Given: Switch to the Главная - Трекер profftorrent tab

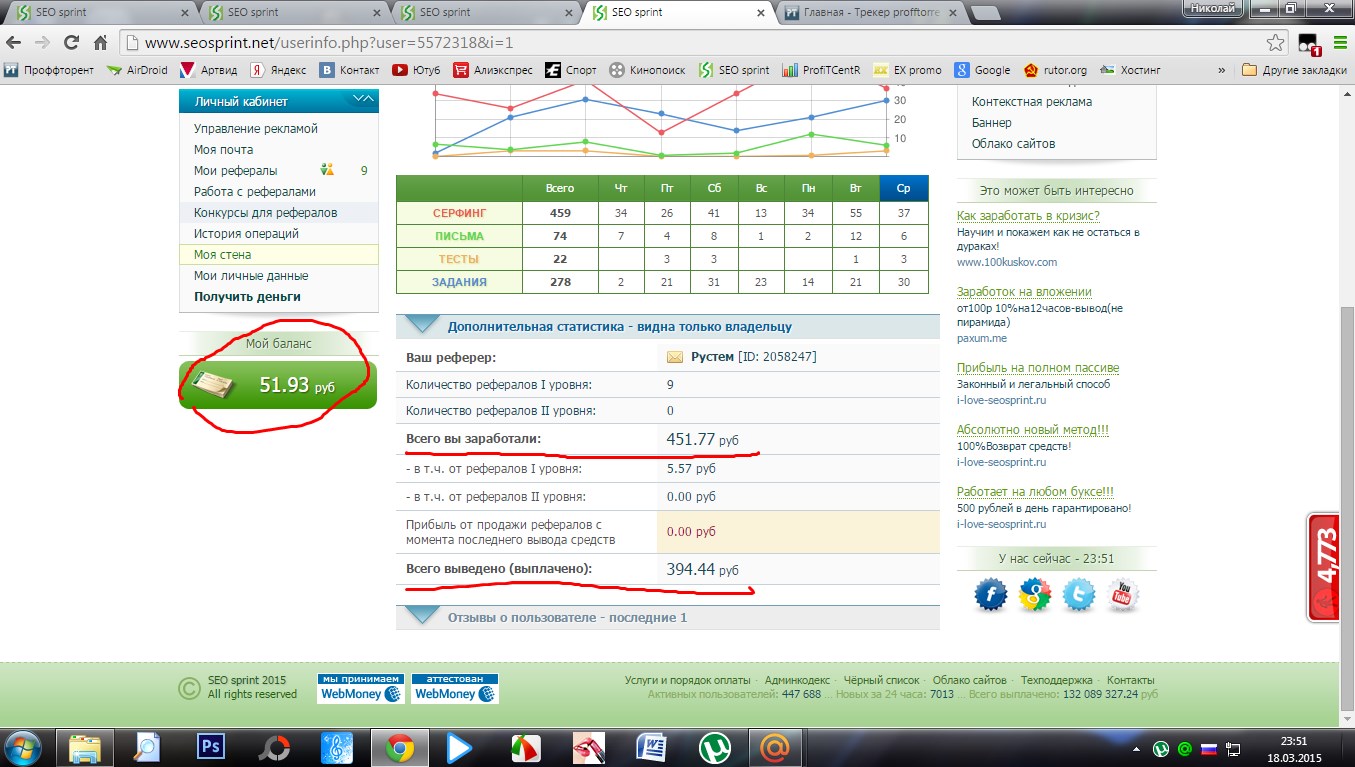Looking at the screenshot, I should pos(872,13).
